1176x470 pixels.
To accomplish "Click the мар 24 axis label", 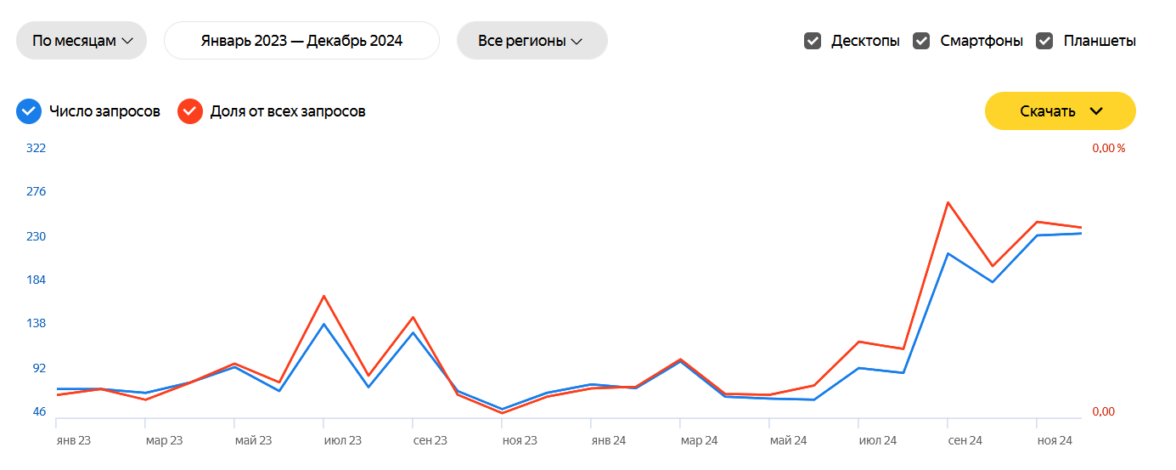I will coord(699,440).
